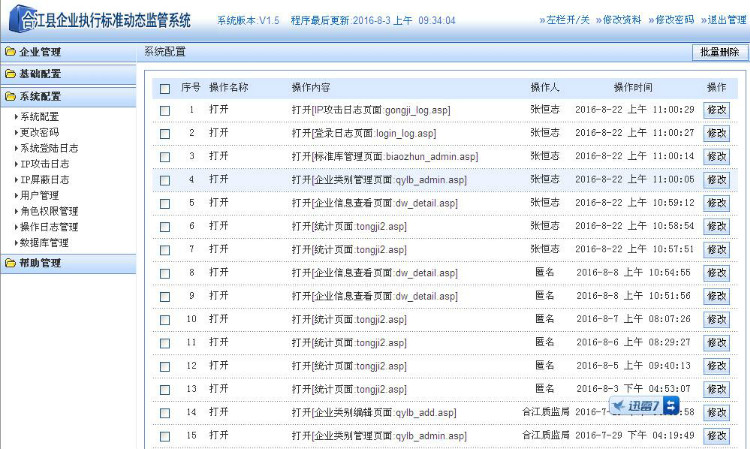
Task: Open 更改密码 in the sidebar
Action: [39, 132]
